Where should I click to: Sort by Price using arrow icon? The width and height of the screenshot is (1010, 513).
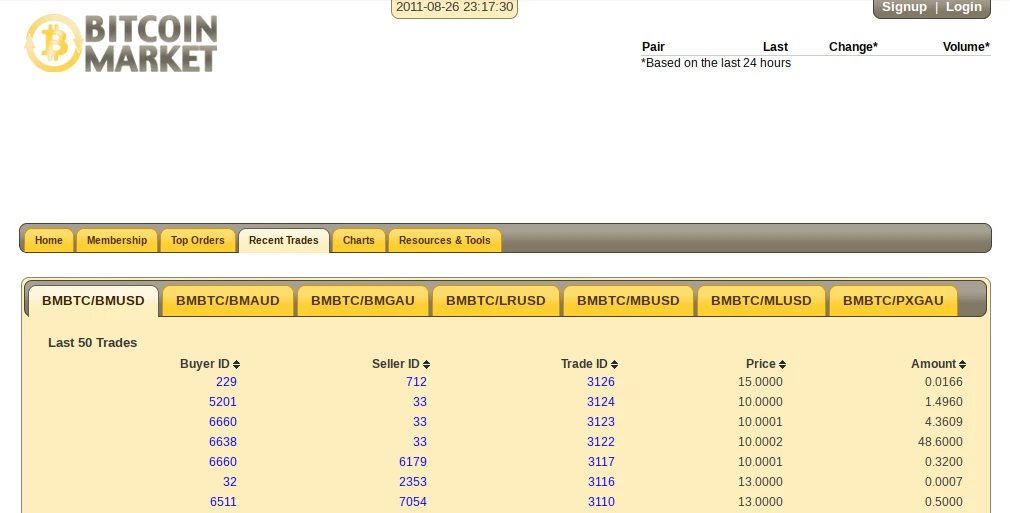point(783,365)
